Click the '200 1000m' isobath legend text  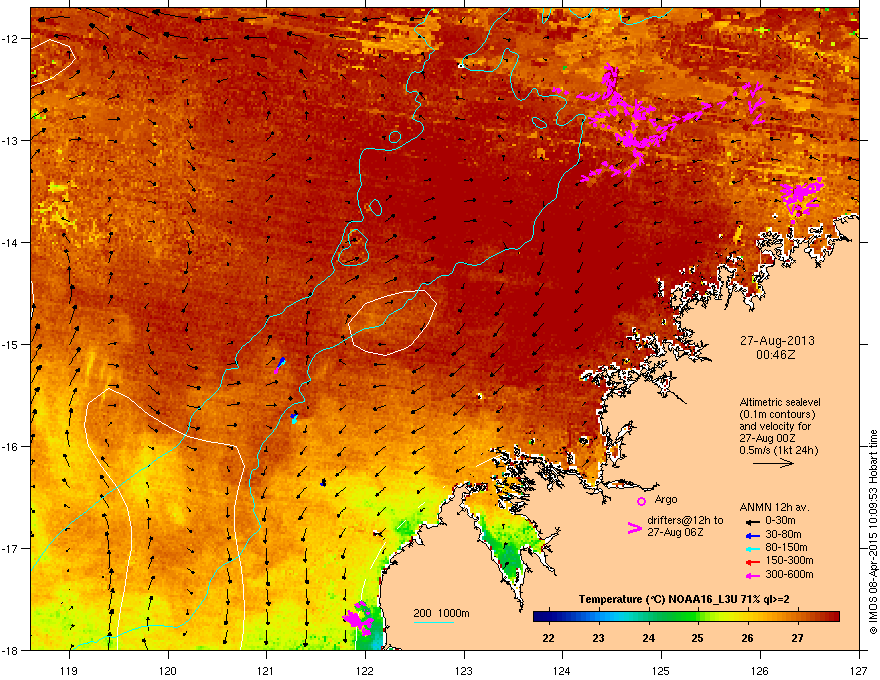tap(441, 613)
